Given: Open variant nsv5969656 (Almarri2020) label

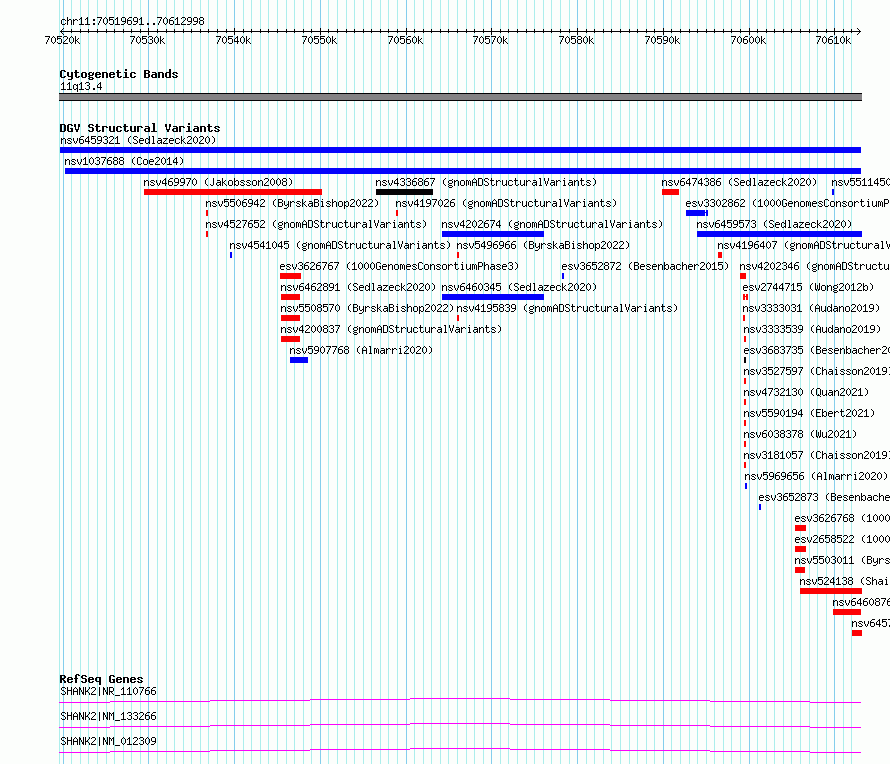Looking at the screenshot, I should (816, 476).
